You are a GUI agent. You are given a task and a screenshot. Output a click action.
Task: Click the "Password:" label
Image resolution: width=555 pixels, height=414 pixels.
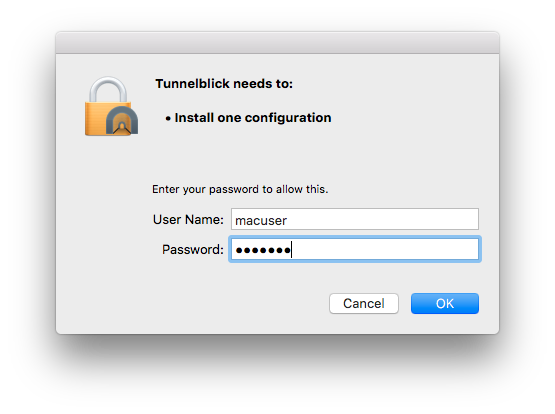coord(193,250)
